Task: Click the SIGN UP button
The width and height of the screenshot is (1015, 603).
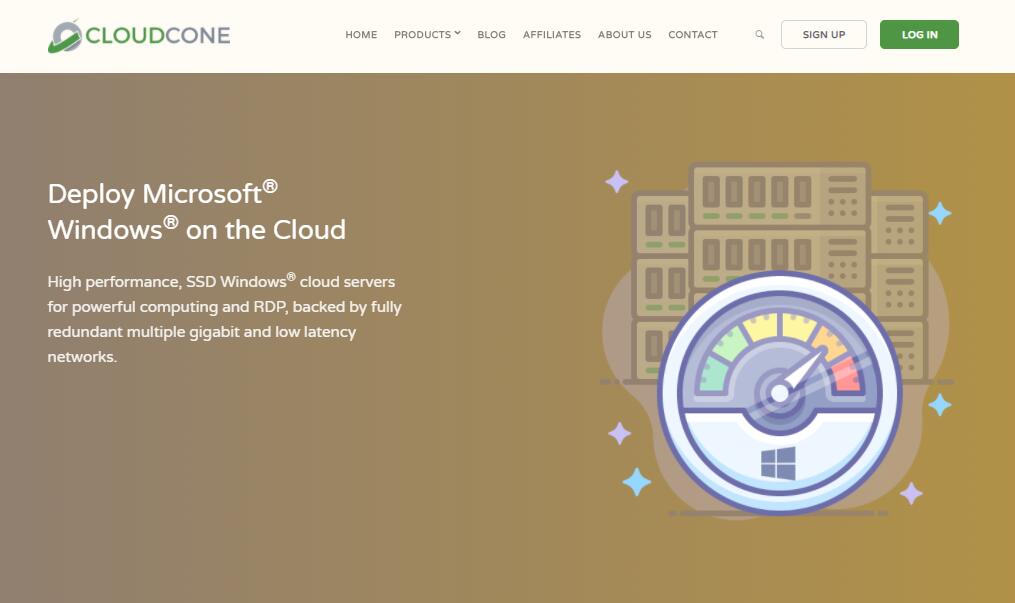Action: click(824, 34)
